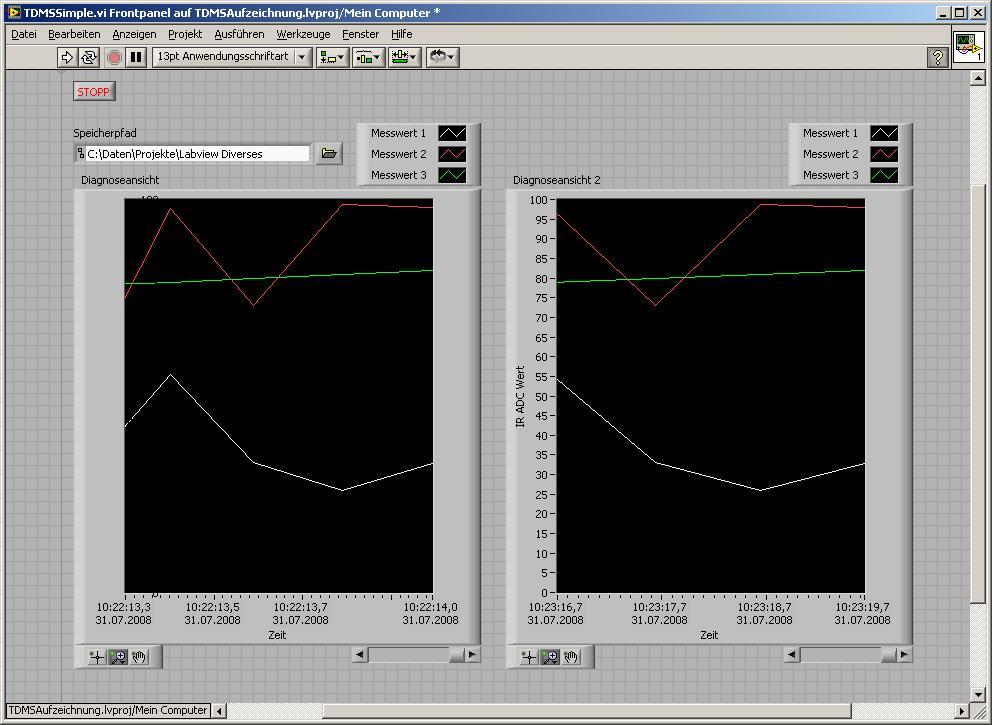This screenshot has height=725, width=992.
Task: Click the folder browse icon beside Speicherpfad
Action: point(329,154)
